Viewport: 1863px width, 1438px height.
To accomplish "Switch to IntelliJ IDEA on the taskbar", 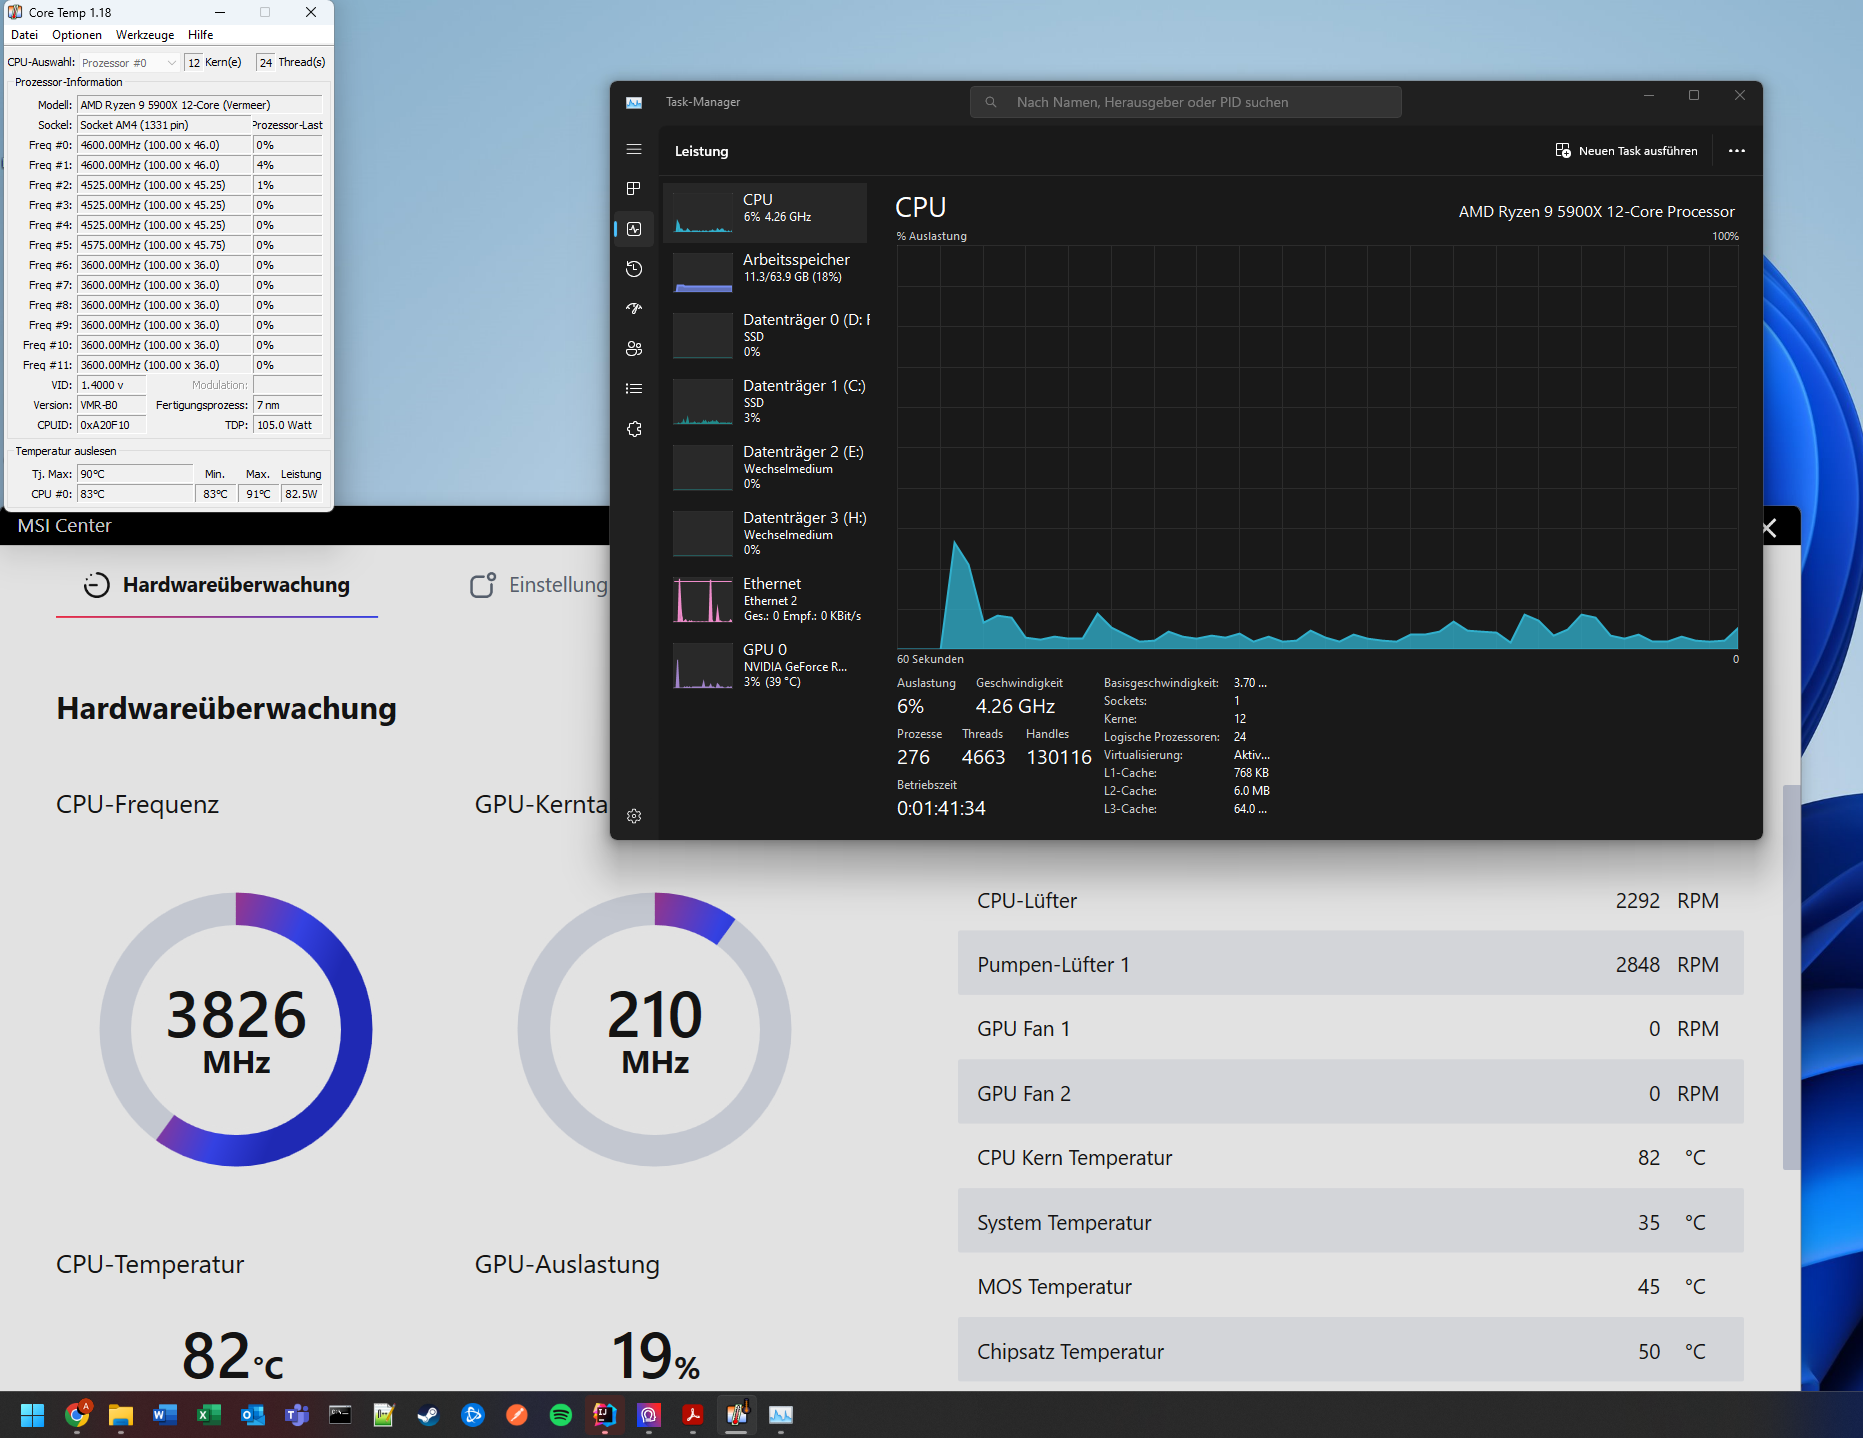I will (x=605, y=1415).
